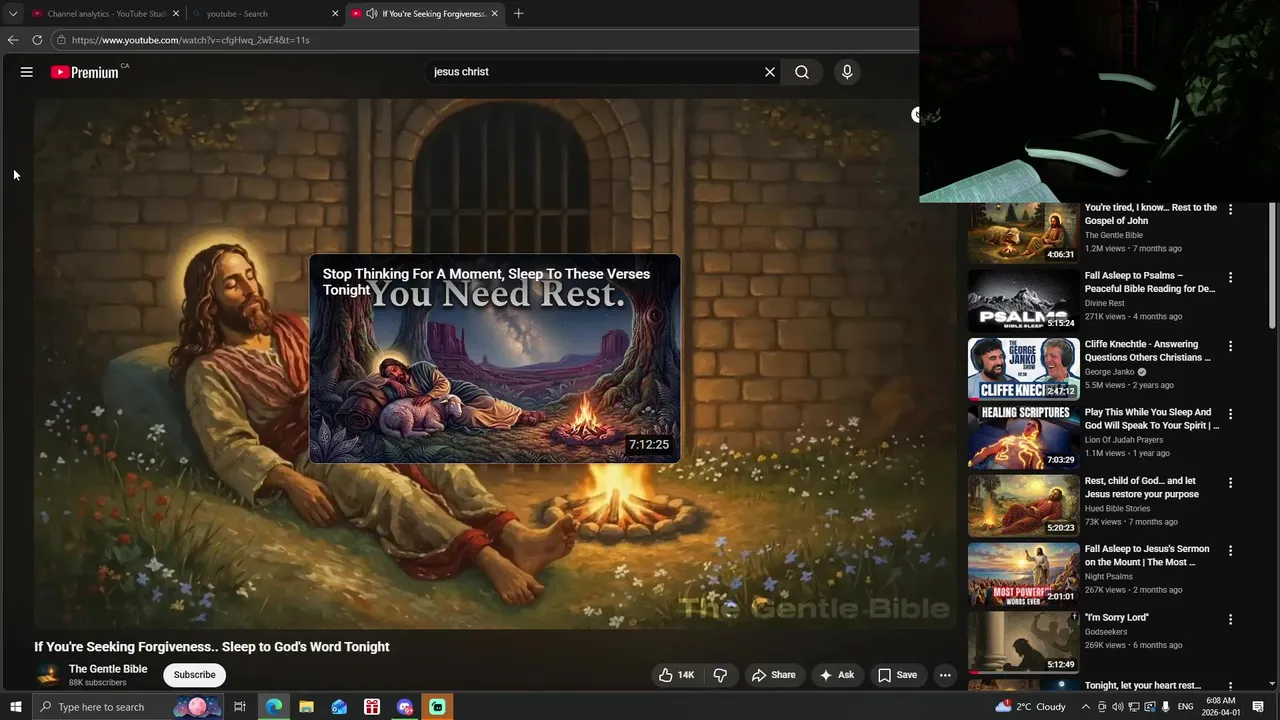Open a new browser tab
This screenshot has height=720, width=1280.
518,14
